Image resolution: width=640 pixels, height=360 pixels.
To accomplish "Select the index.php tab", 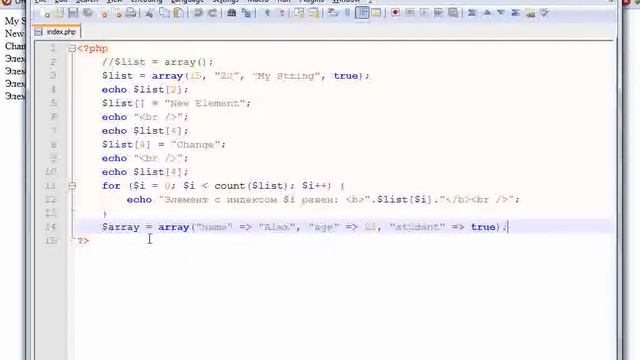I will [x=56, y=32].
